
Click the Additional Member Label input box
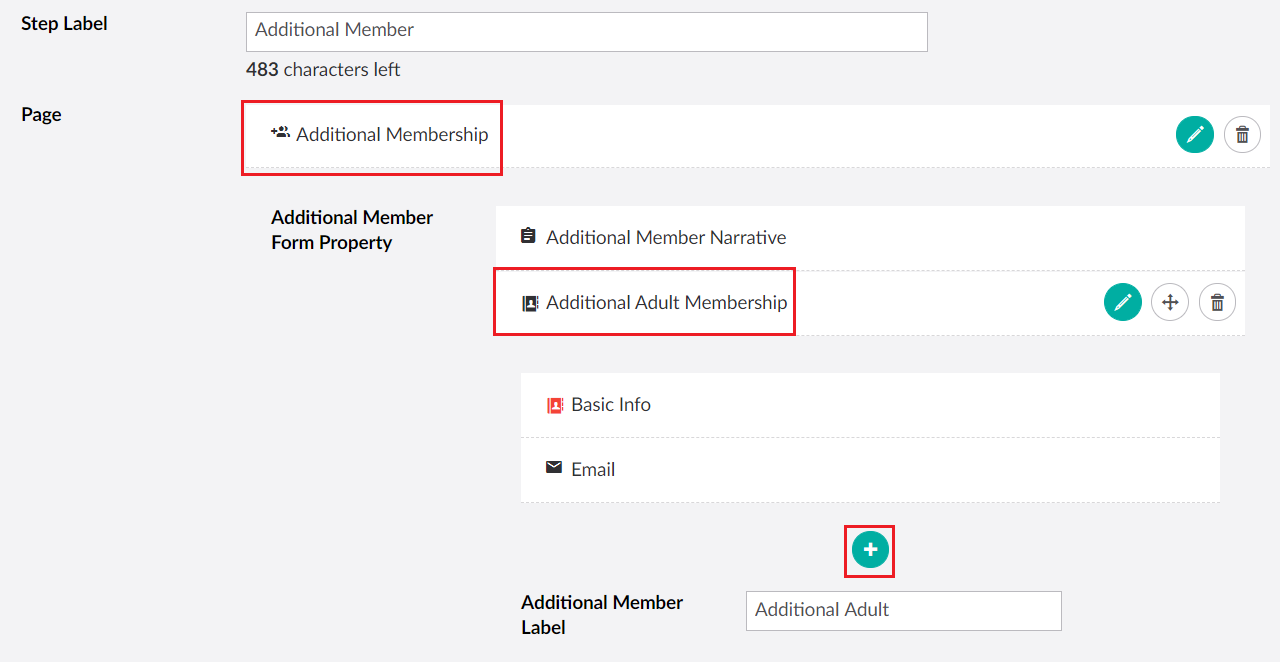(x=903, y=610)
